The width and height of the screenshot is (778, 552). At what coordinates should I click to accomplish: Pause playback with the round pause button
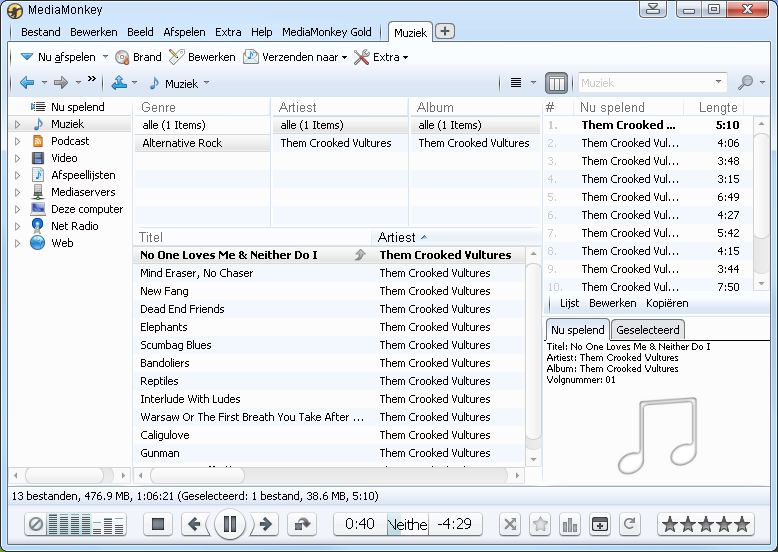(x=230, y=524)
